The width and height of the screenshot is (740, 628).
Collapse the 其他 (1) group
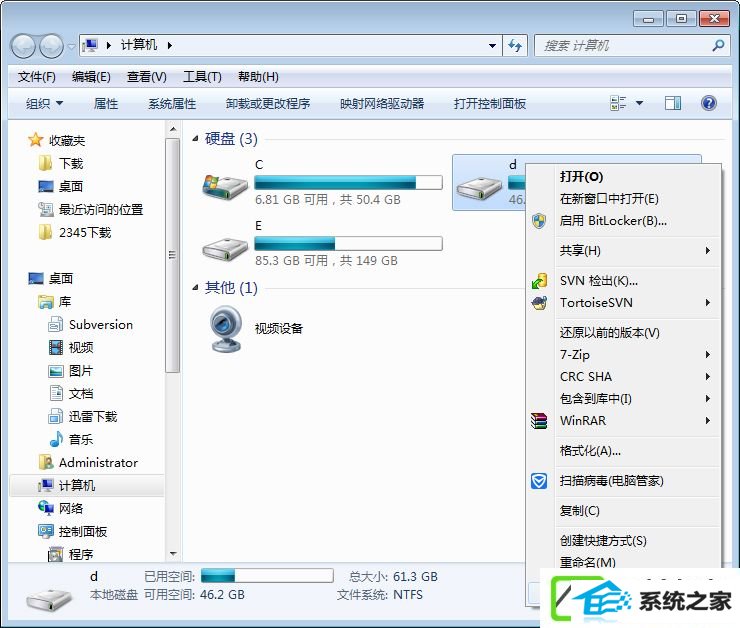tap(195, 287)
